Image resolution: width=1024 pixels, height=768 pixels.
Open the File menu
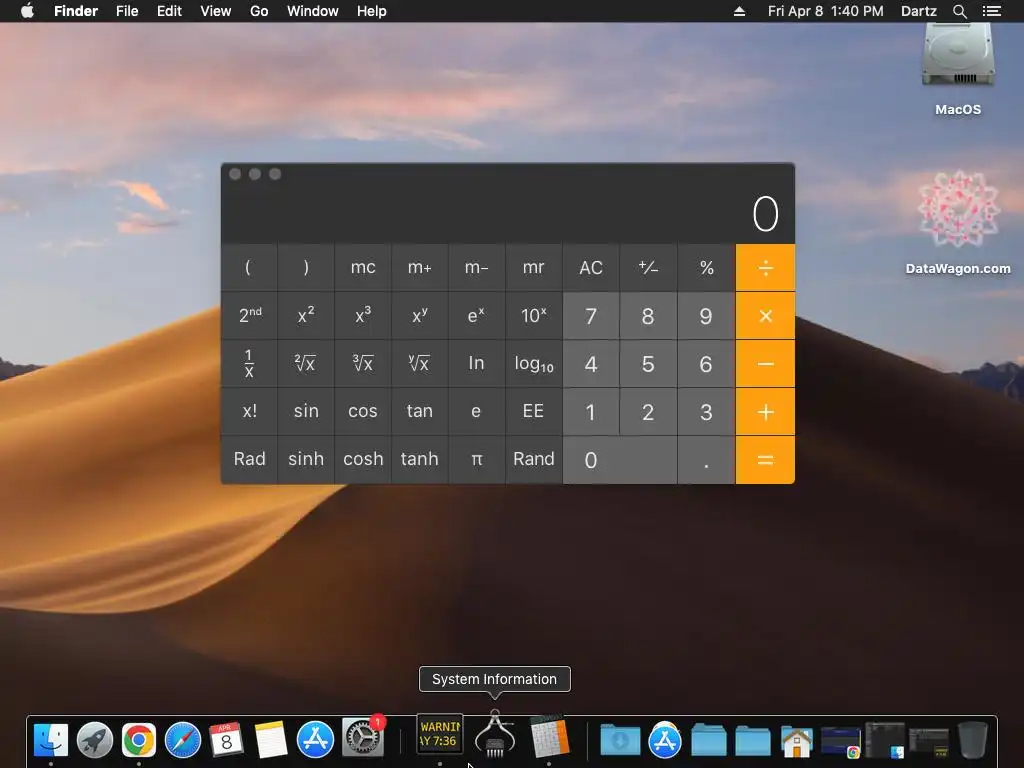pyautogui.click(x=127, y=11)
